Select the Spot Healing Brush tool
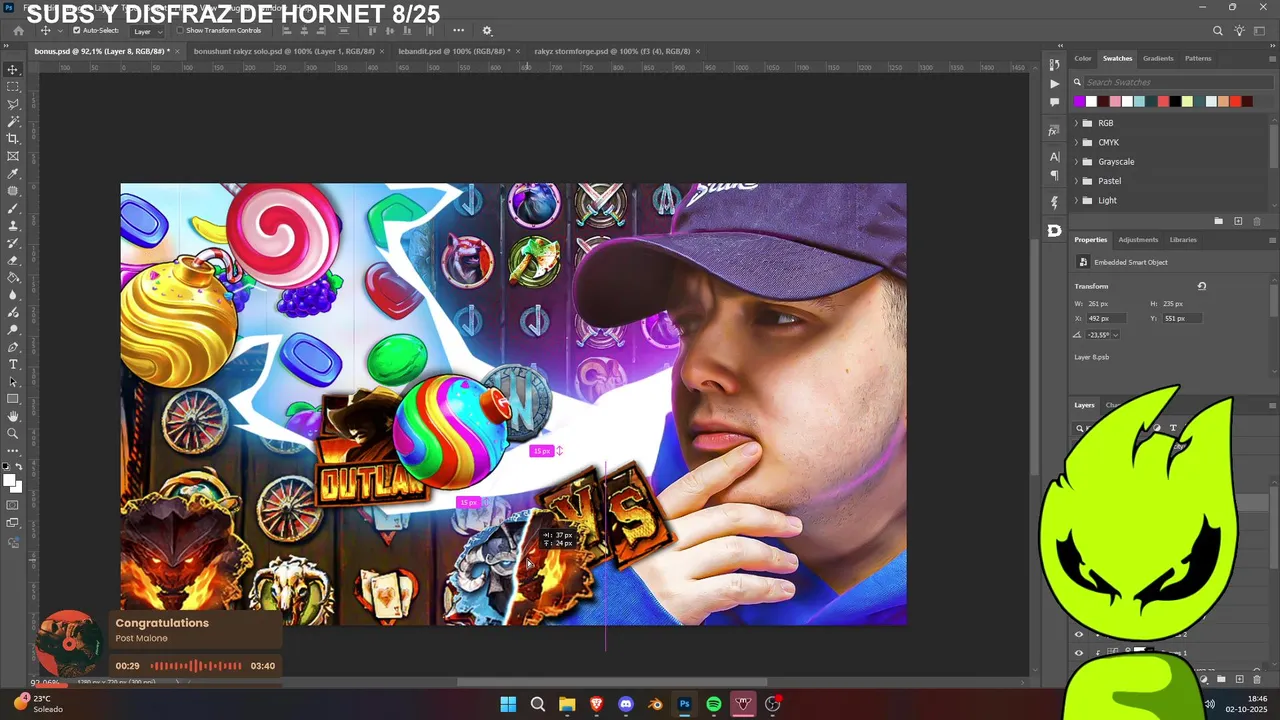 13,191
